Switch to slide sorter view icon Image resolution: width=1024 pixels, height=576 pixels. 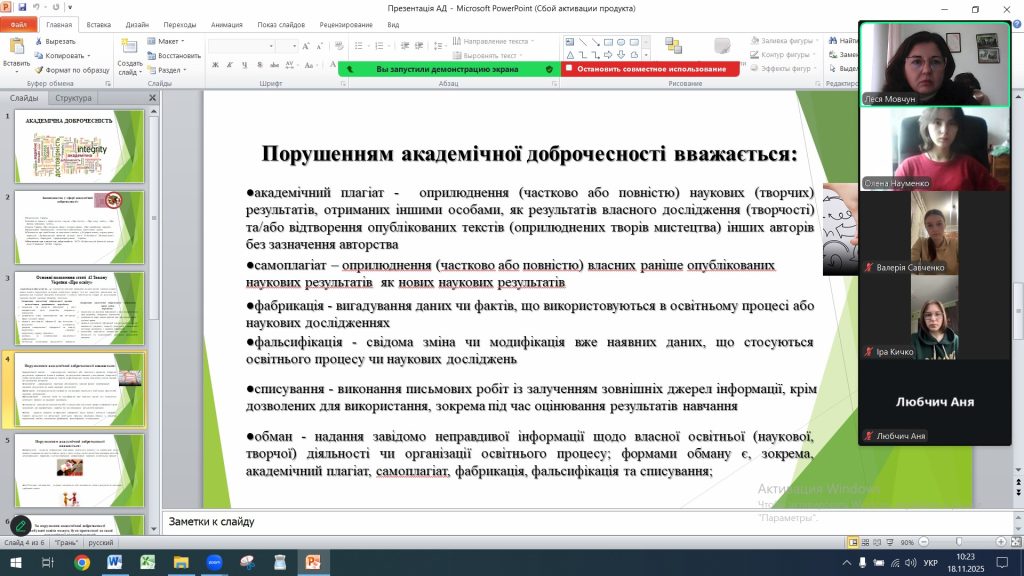click(865, 542)
